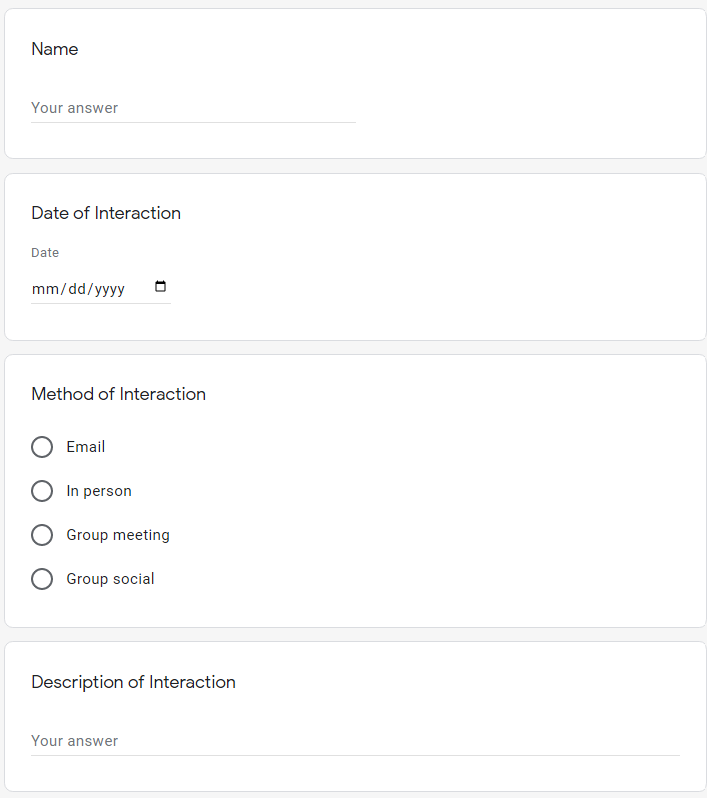
Task: Click the Description of Interaction heading
Action: point(133,682)
